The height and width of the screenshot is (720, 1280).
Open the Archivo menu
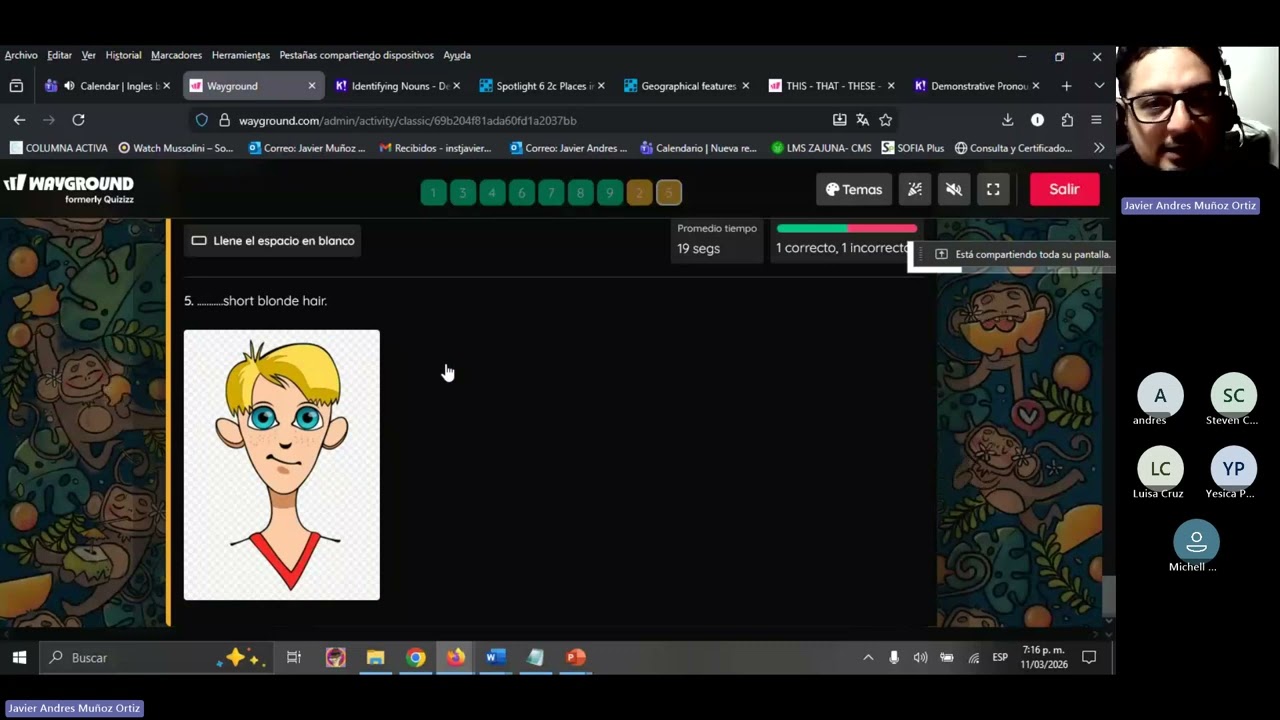21,55
